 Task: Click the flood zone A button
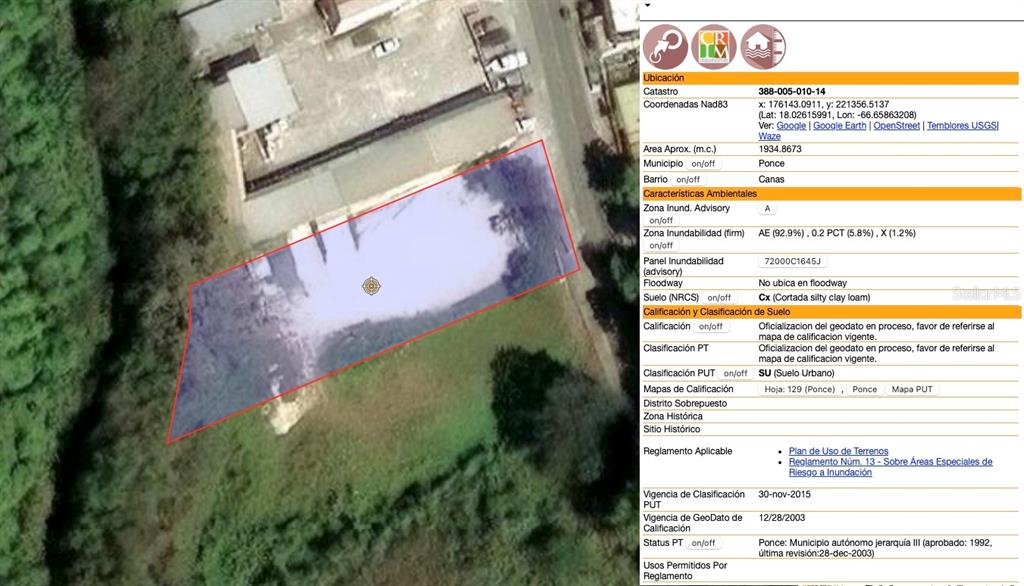tap(767, 209)
